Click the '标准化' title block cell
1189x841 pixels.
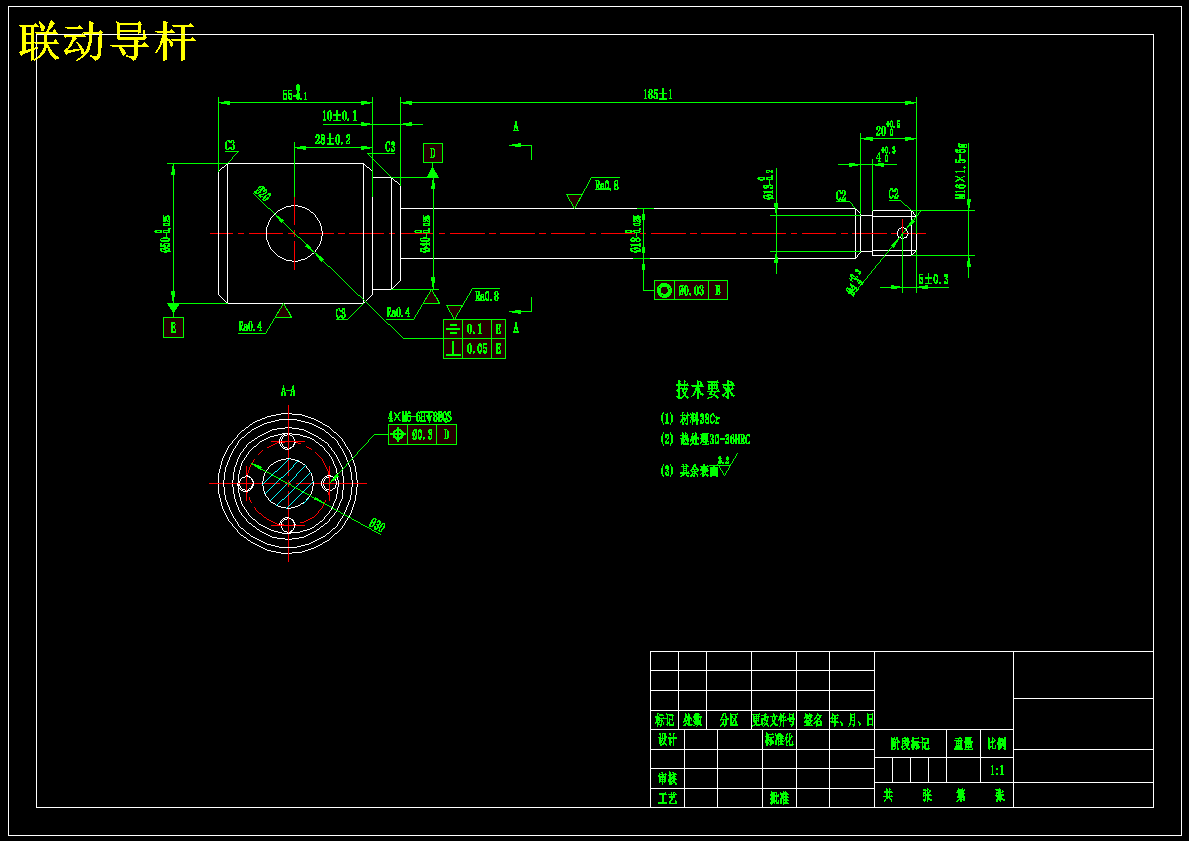[x=780, y=739]
